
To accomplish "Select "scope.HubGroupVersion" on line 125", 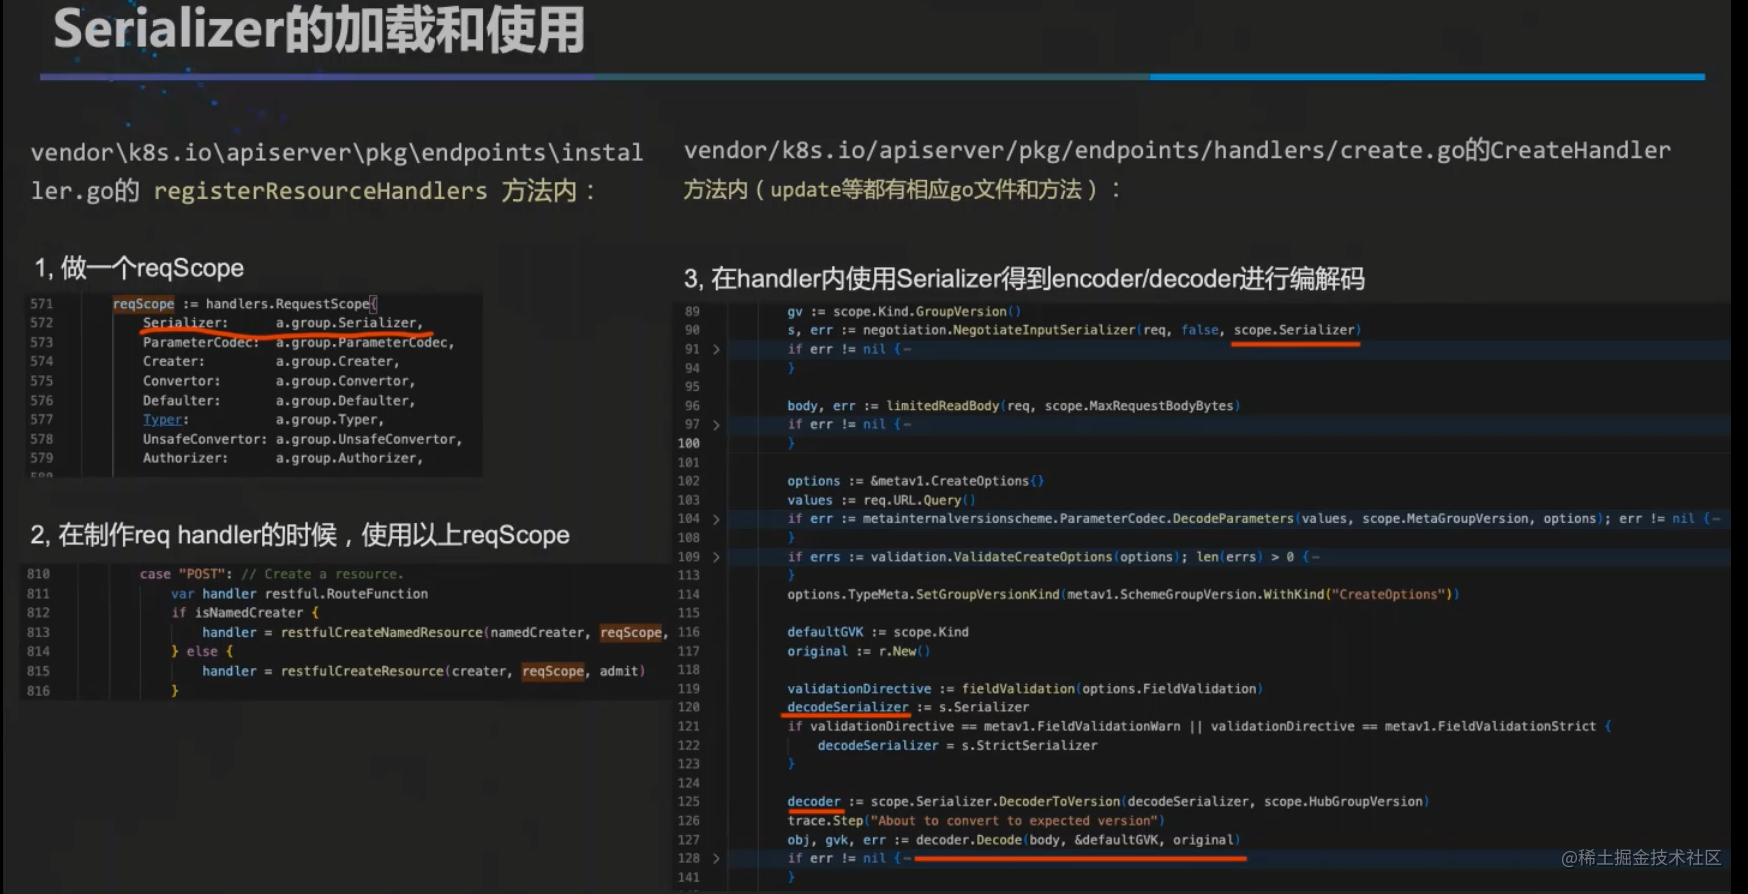I will click(1344, 802).
